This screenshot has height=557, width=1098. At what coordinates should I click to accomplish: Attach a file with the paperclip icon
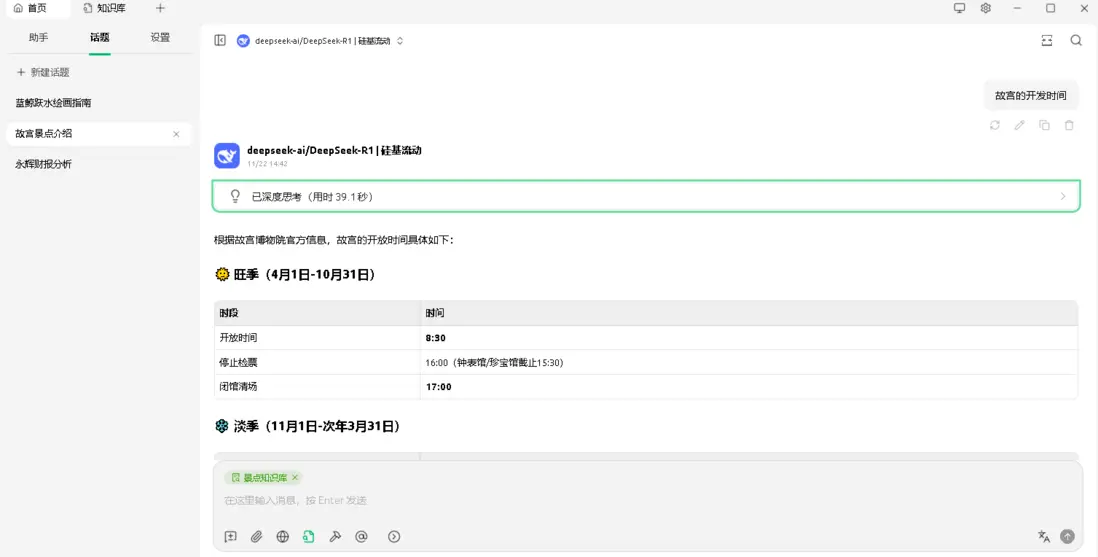coord(256,537)
